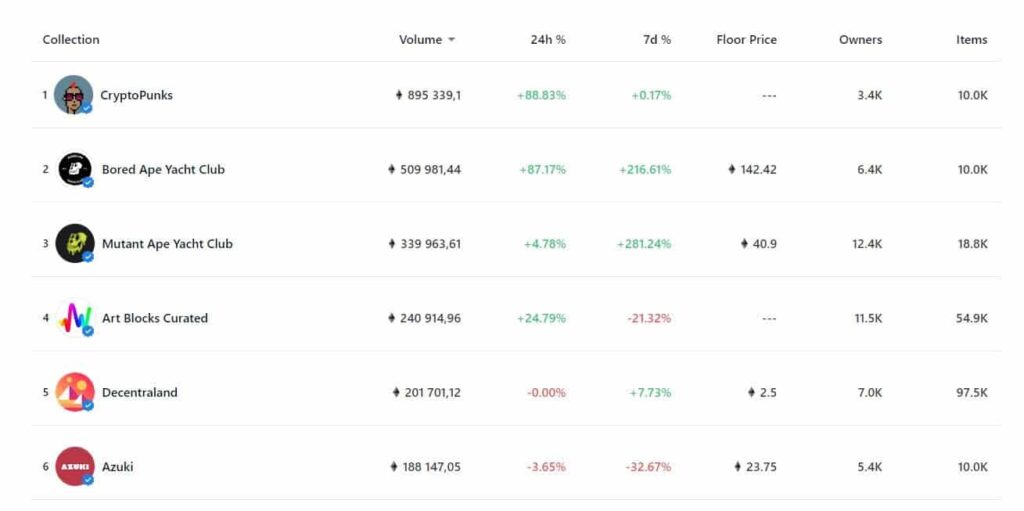Open the CryptoPunks collection name link
The width and height of the screenshot is (1024, 511).
(136, 95)
